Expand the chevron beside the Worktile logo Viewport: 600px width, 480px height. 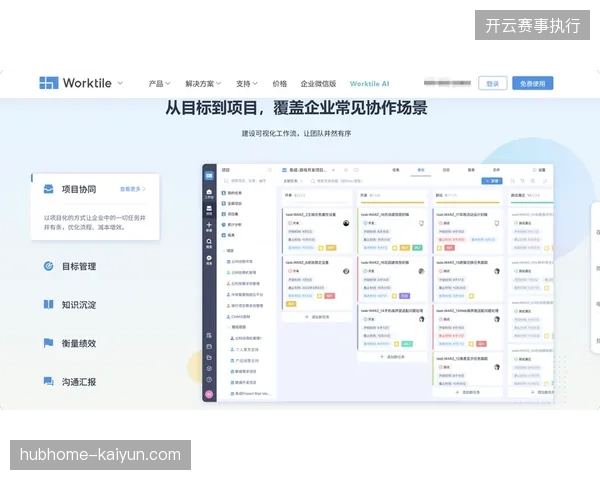120,83
